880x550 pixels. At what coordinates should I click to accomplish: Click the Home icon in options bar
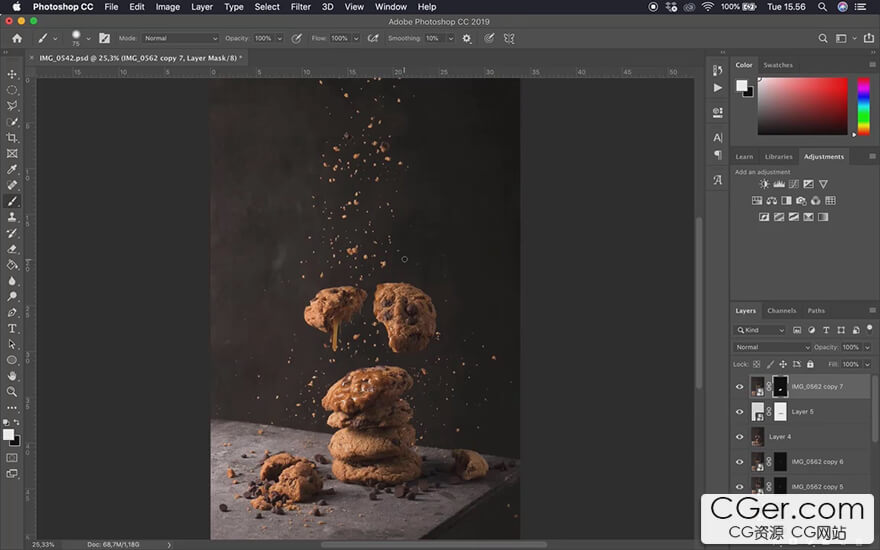coord(17,38)
